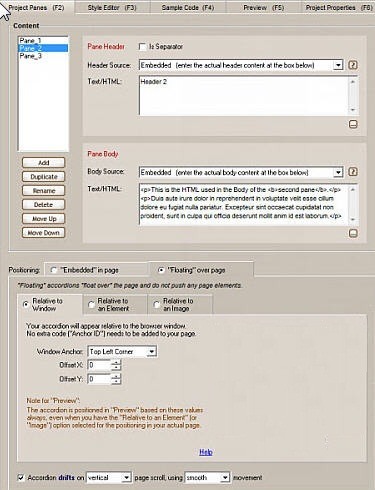The height and width of the screenshot is (490, 375).
Task: Toggle the Is Separator checkbox
Action: [142, 47]
